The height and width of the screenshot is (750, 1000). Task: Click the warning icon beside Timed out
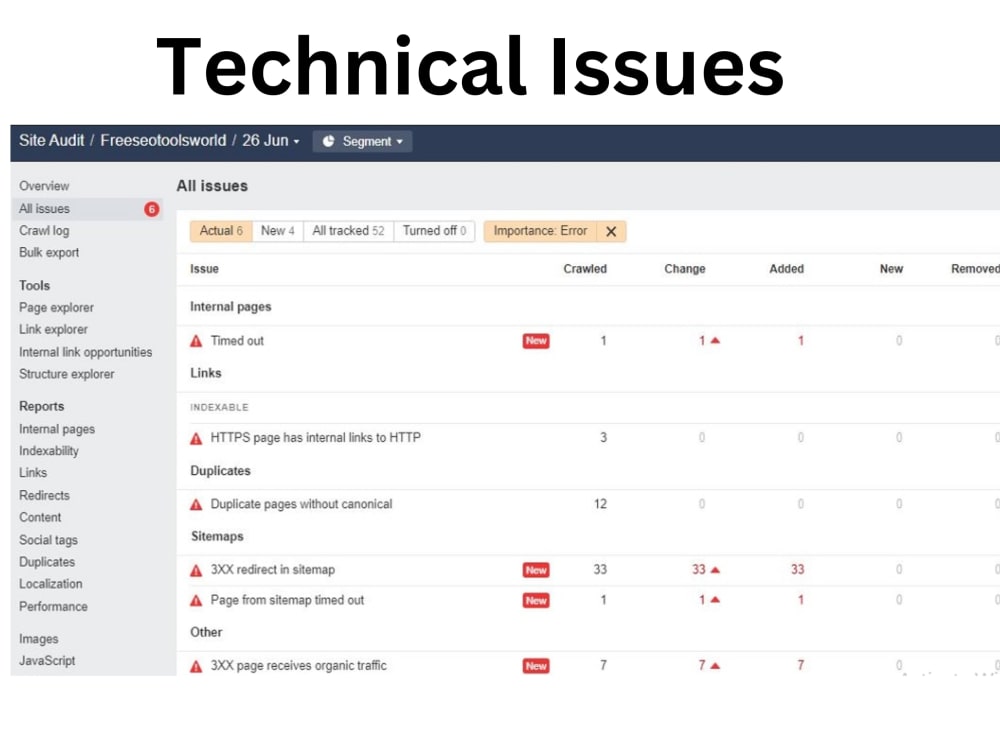click(196, 341)
